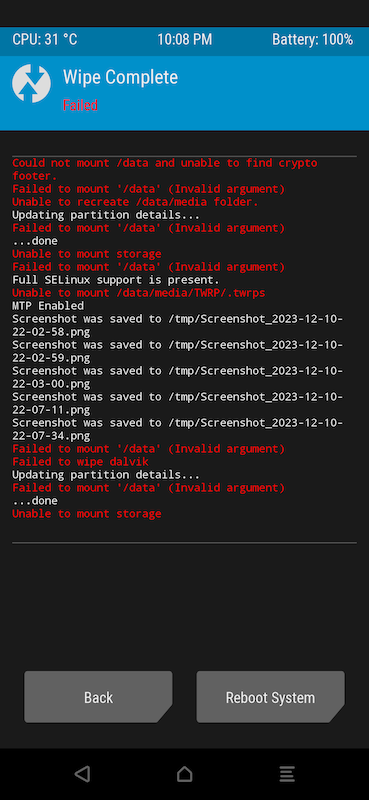Viewport: 369px width, 800px height.
Task: Click the Screenshot 22-02-58.png saved entry
Action: click(x=178, y=326)
